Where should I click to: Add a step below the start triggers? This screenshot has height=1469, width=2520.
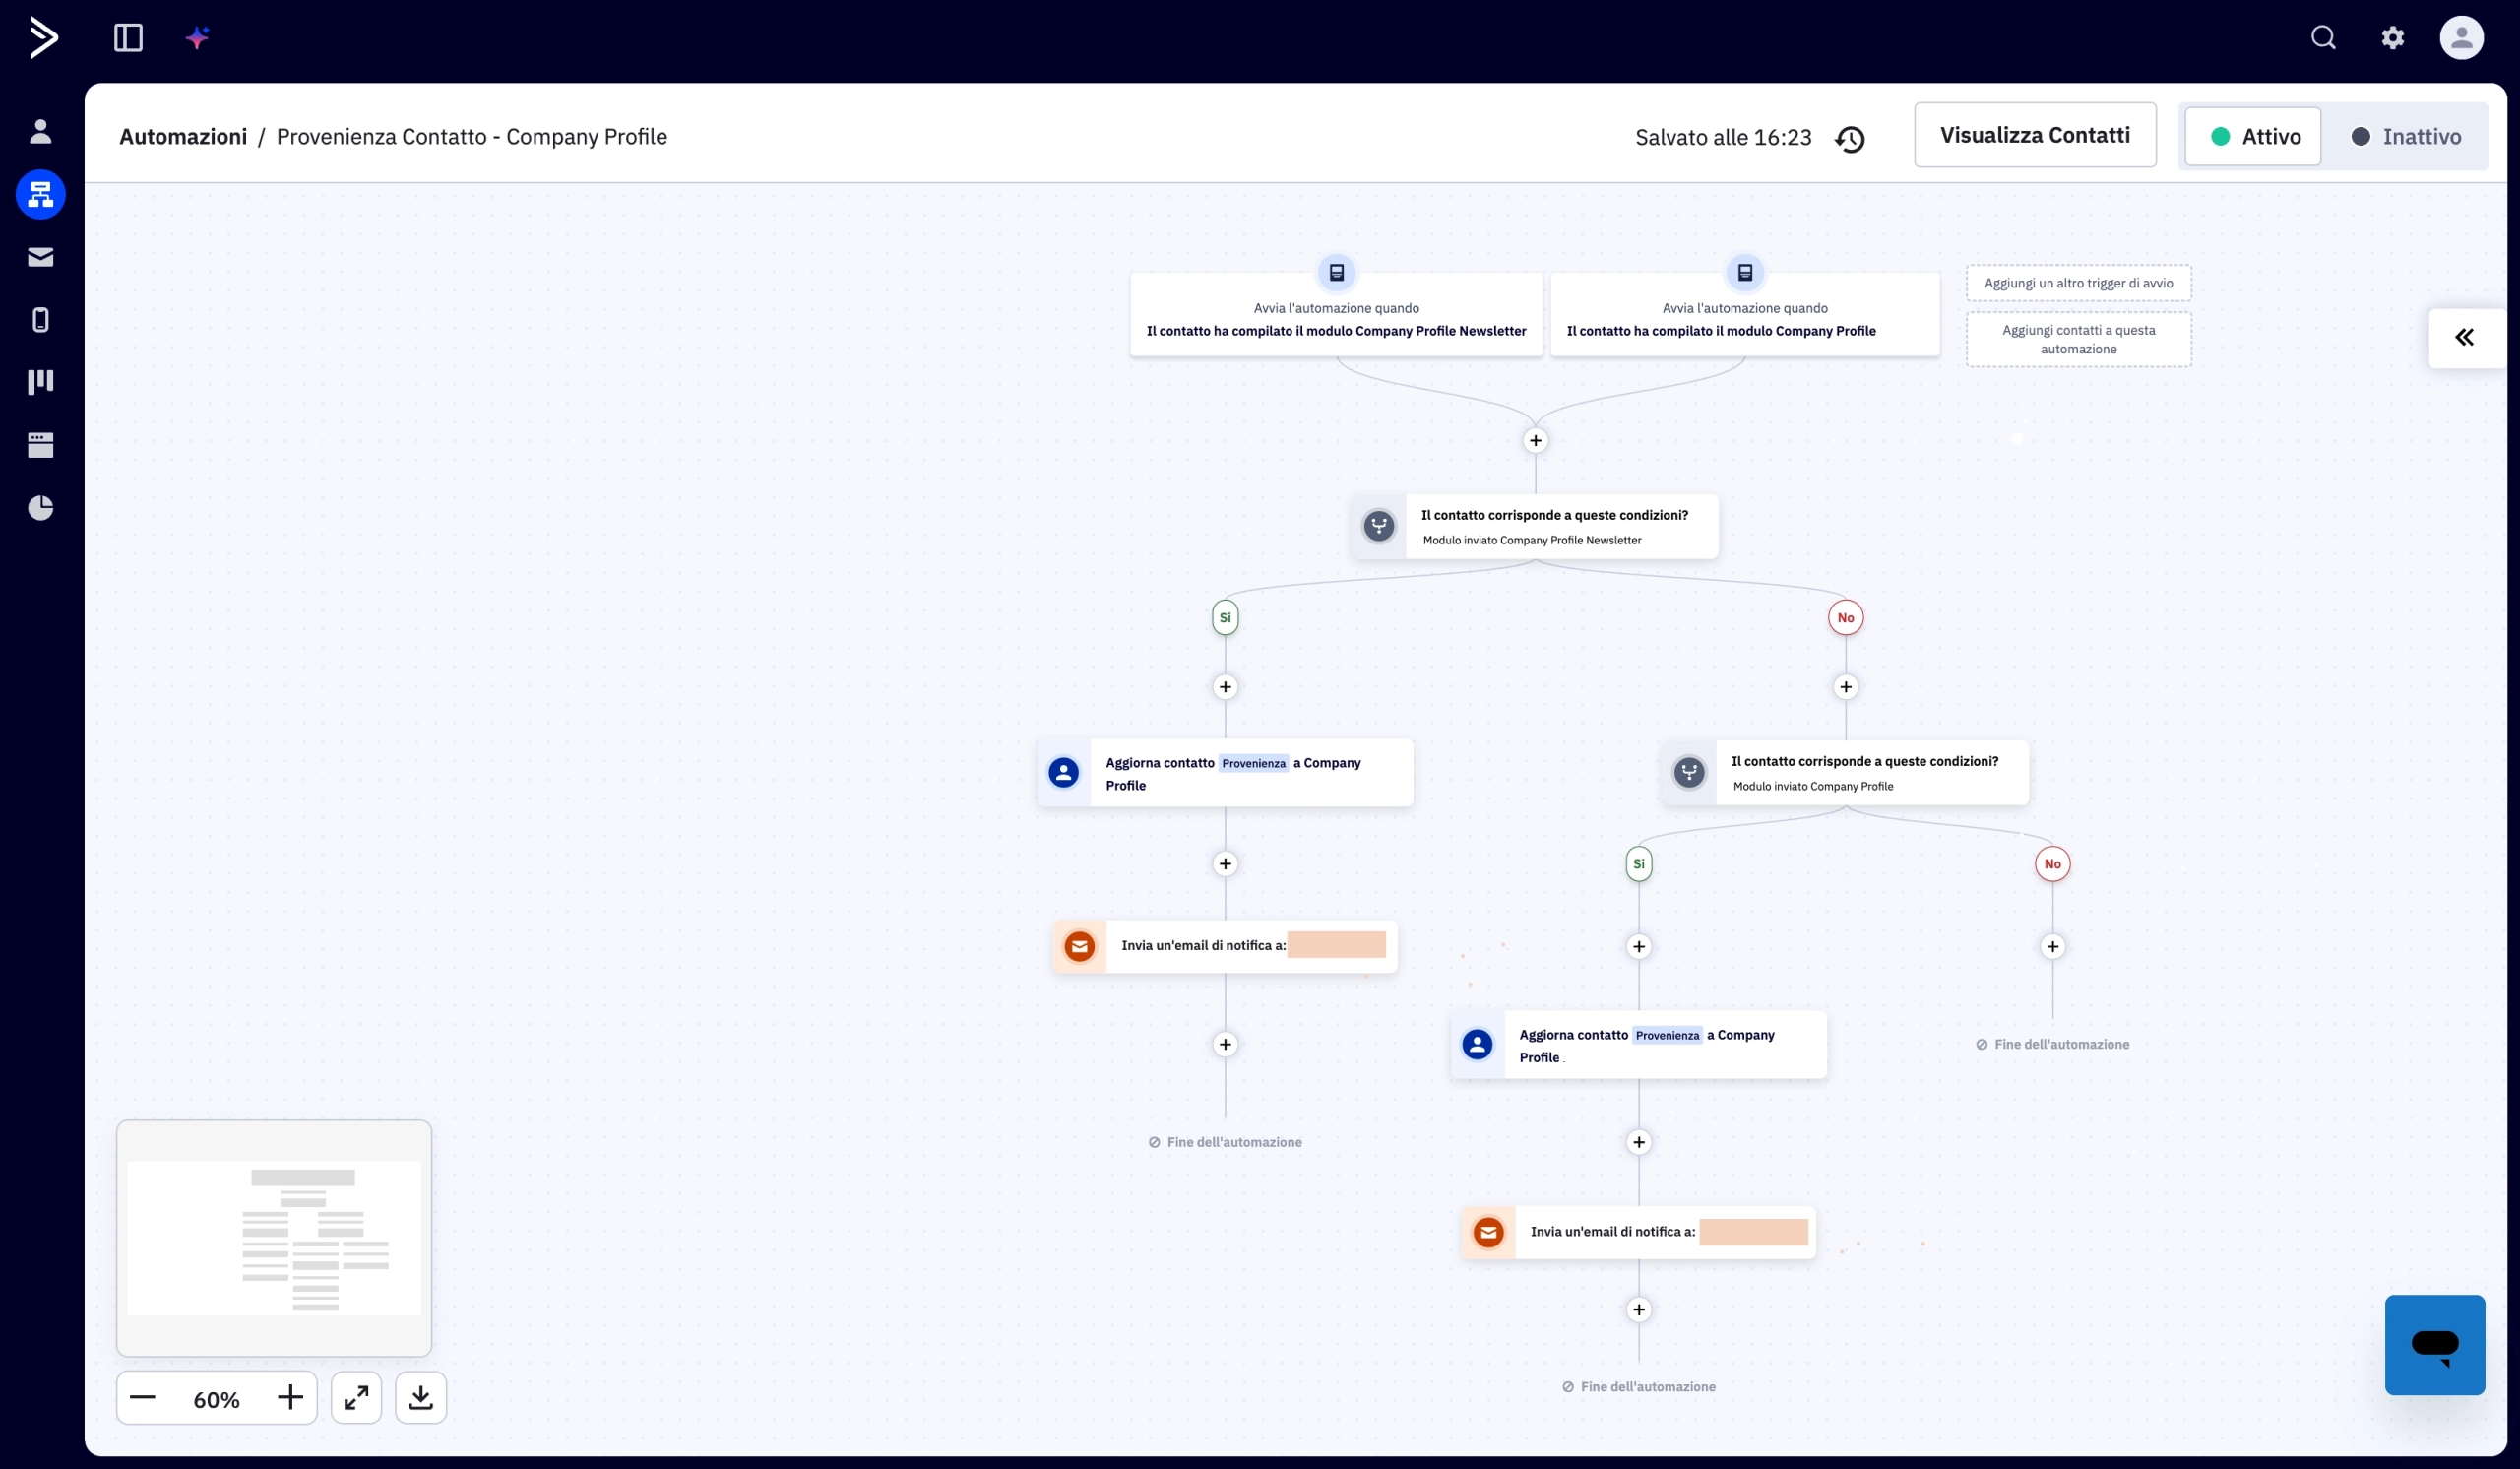tap(1535, 441)
